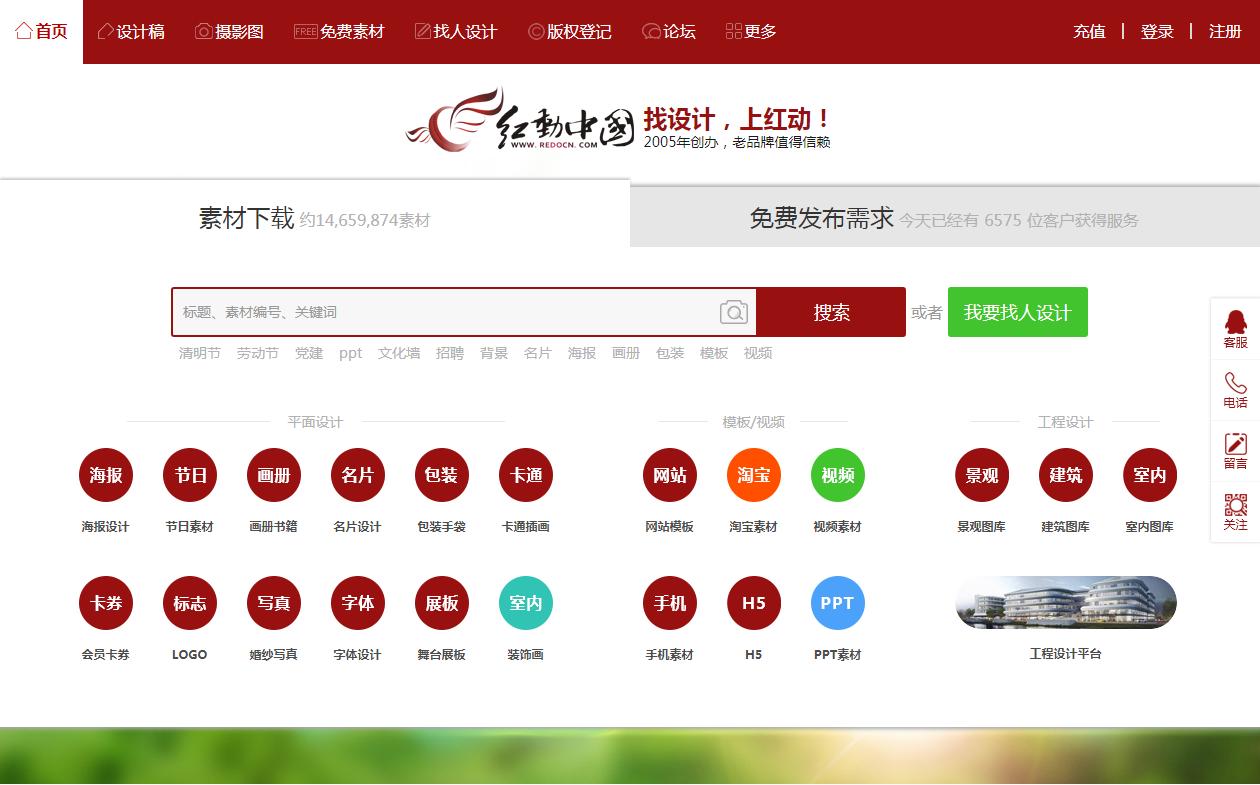Open the orange 淘宝素材 Taobao icon
This screenshot has height=785, width=1260.
[753, 475]
